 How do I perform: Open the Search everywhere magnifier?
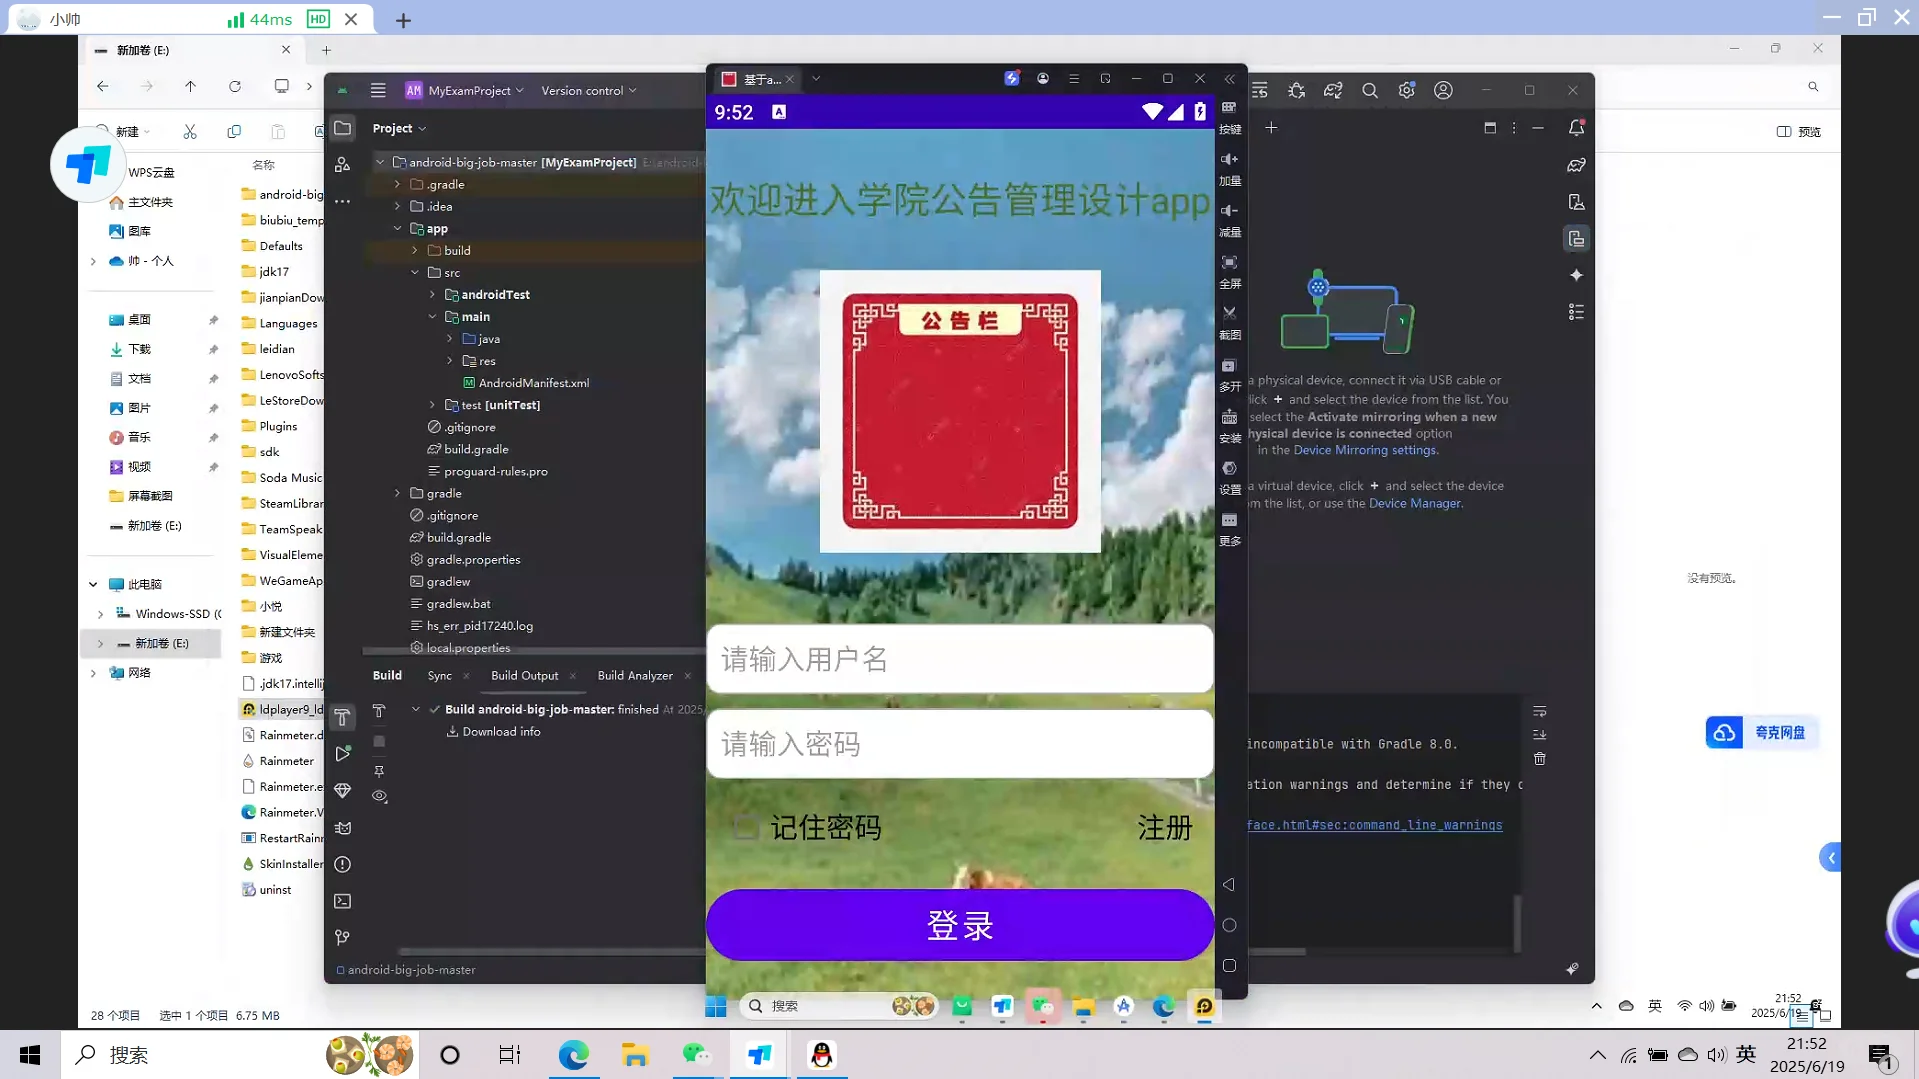pos(1369,90)
